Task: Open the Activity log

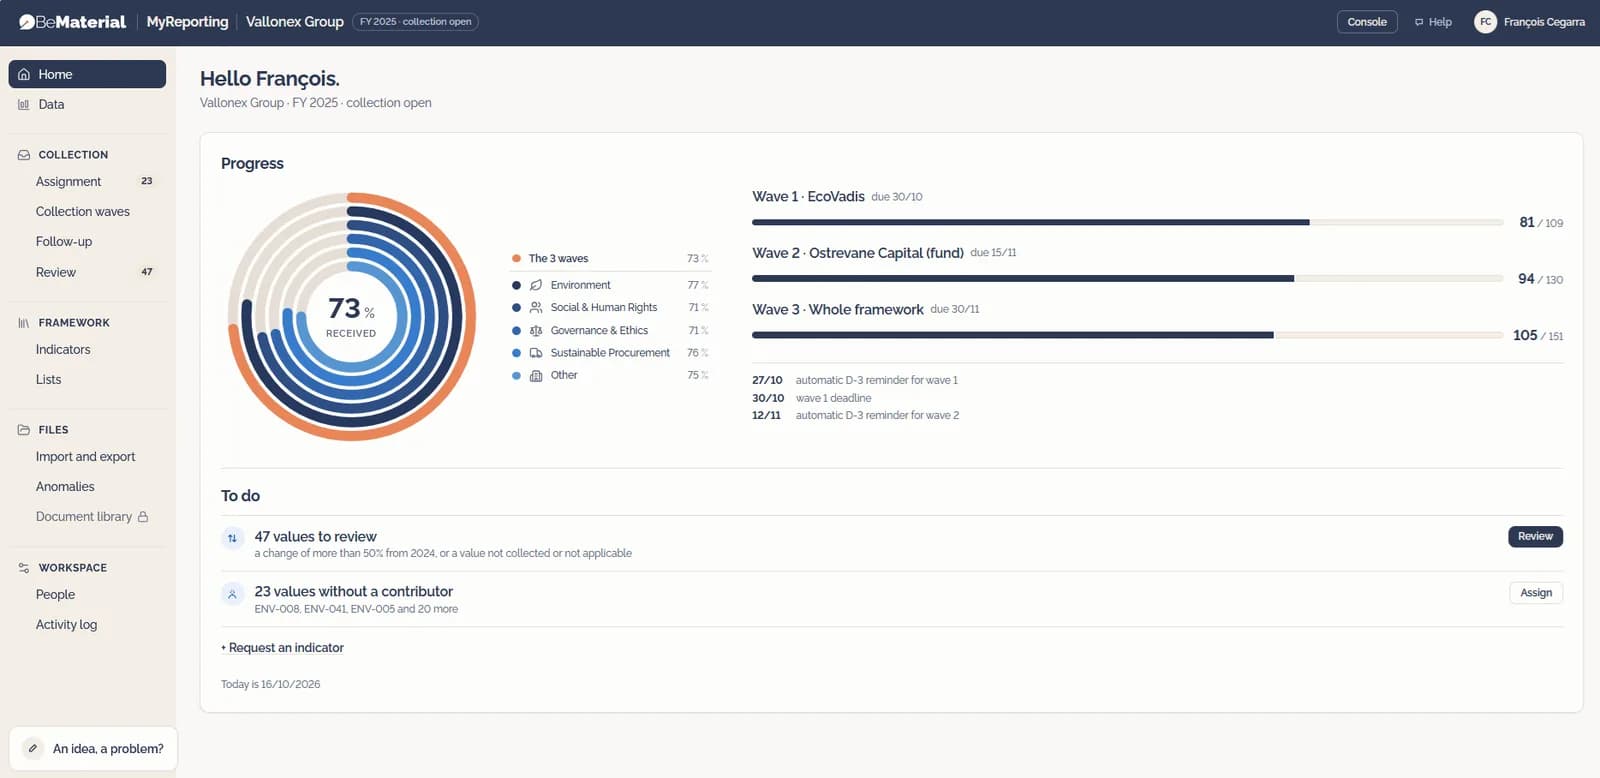Action: [x=88, y=625]
